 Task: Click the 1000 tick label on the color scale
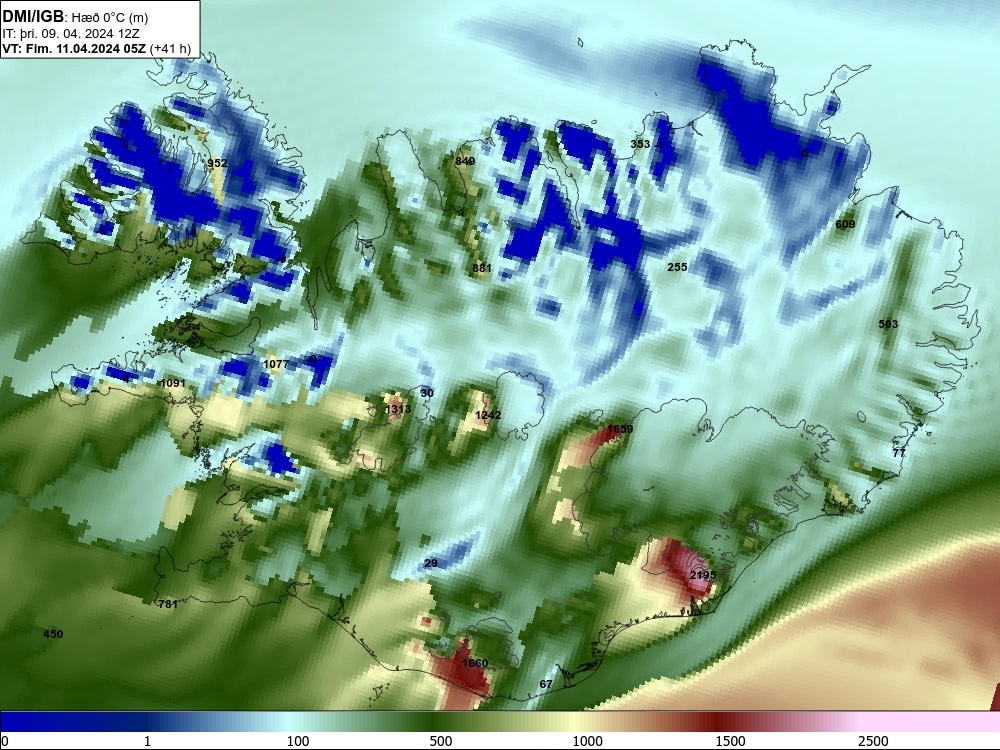[587, 741]
